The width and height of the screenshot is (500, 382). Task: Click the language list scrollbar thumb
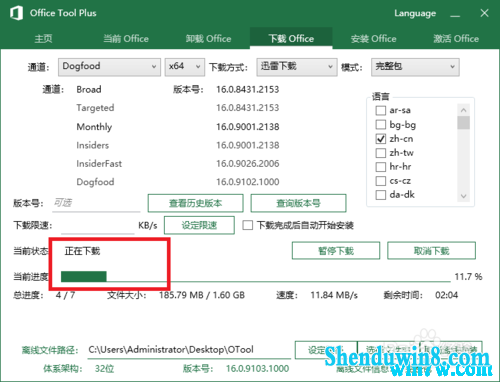(463, 123)
